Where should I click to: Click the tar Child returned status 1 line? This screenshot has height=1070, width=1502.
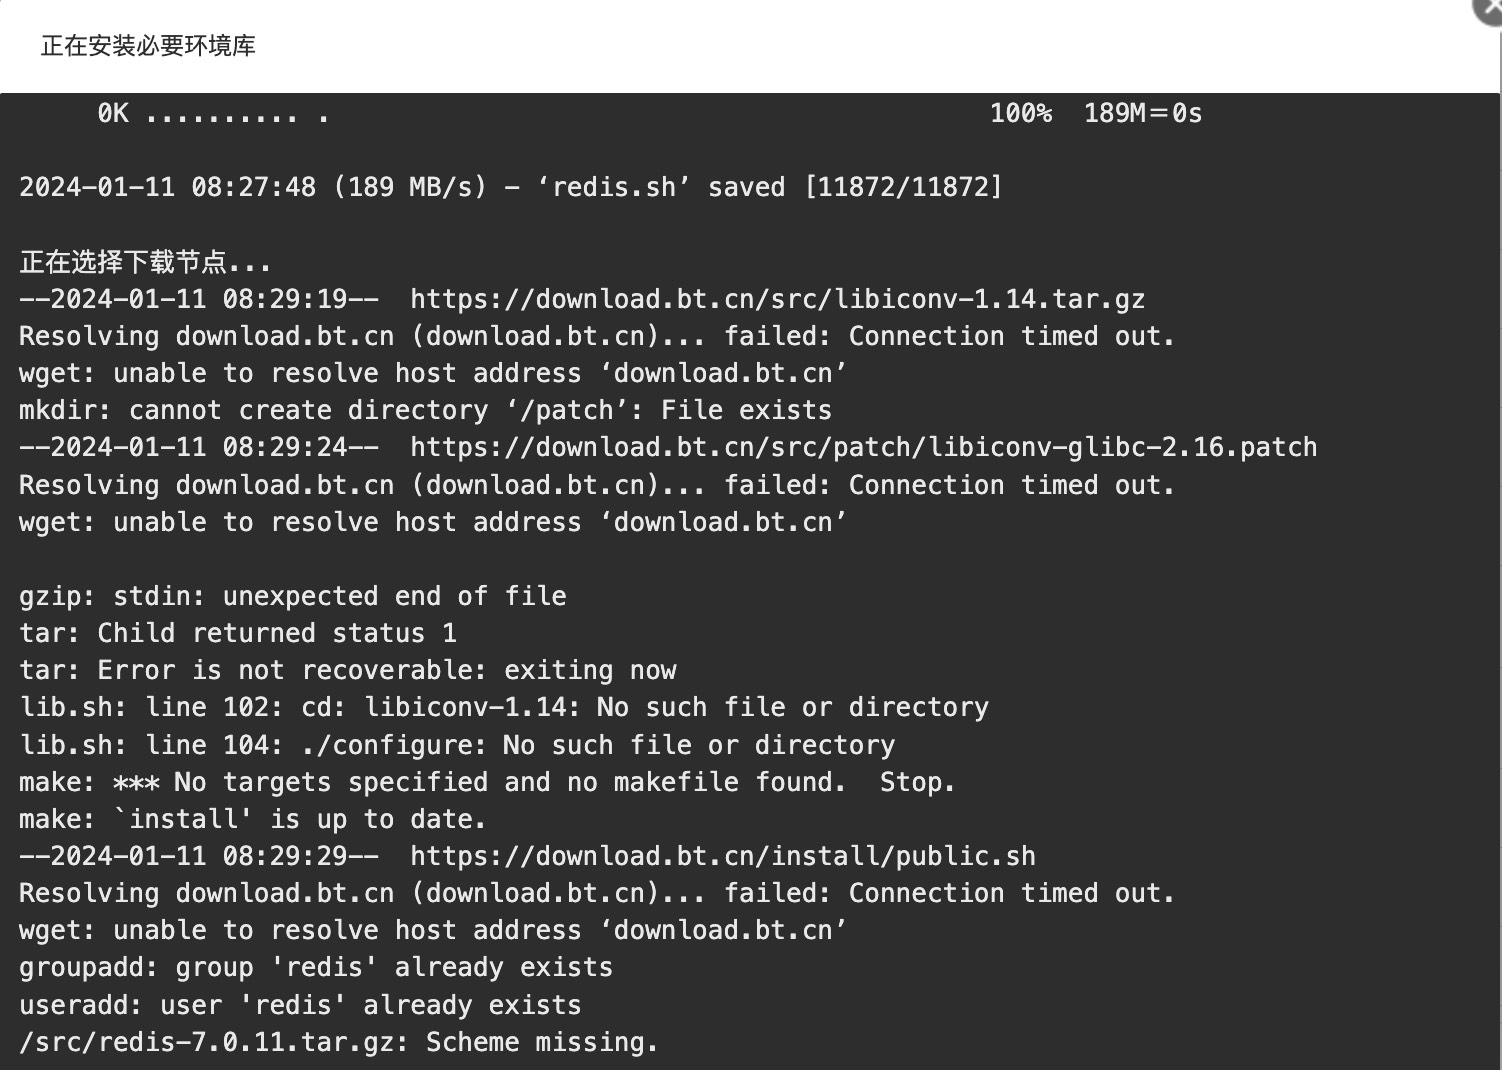[237, 633]
